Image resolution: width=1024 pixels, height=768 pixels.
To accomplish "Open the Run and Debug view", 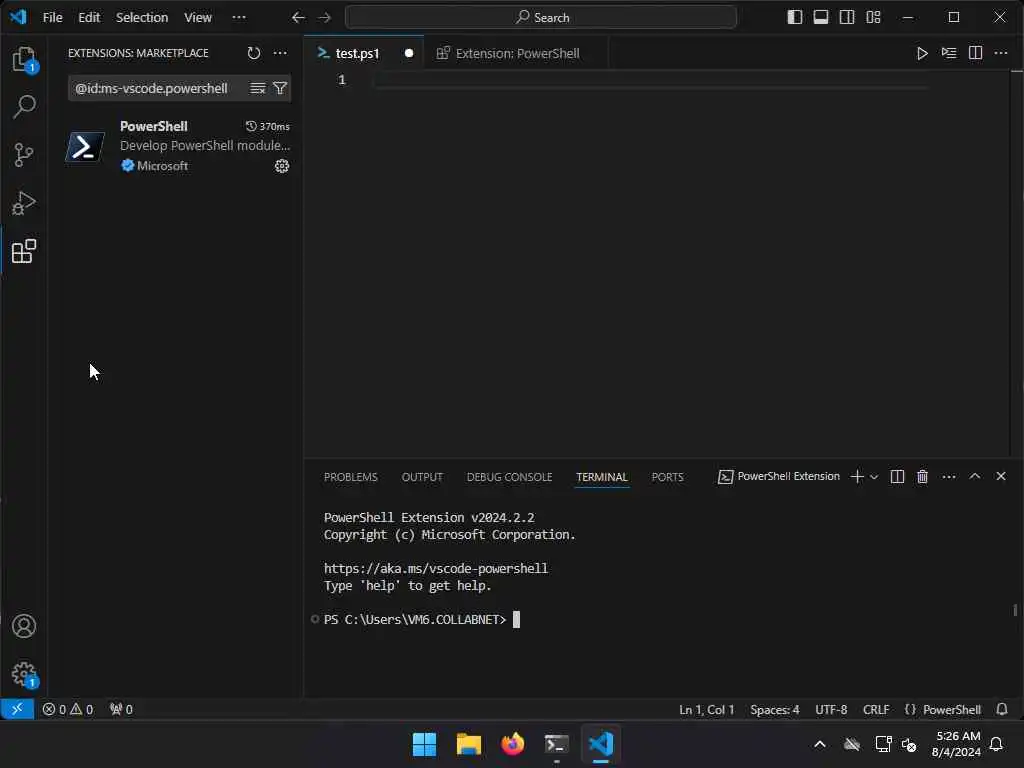I will 24,203.
